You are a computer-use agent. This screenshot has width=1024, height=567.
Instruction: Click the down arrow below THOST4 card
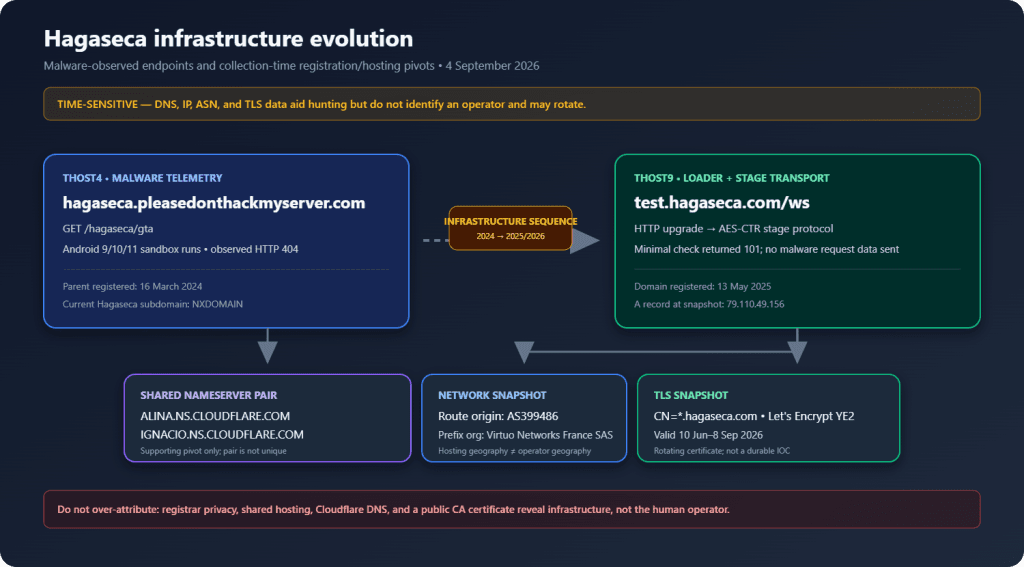coord(267,346)
